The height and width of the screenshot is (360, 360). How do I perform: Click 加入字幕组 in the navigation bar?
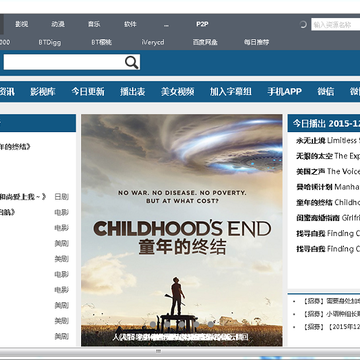point(231,92)
